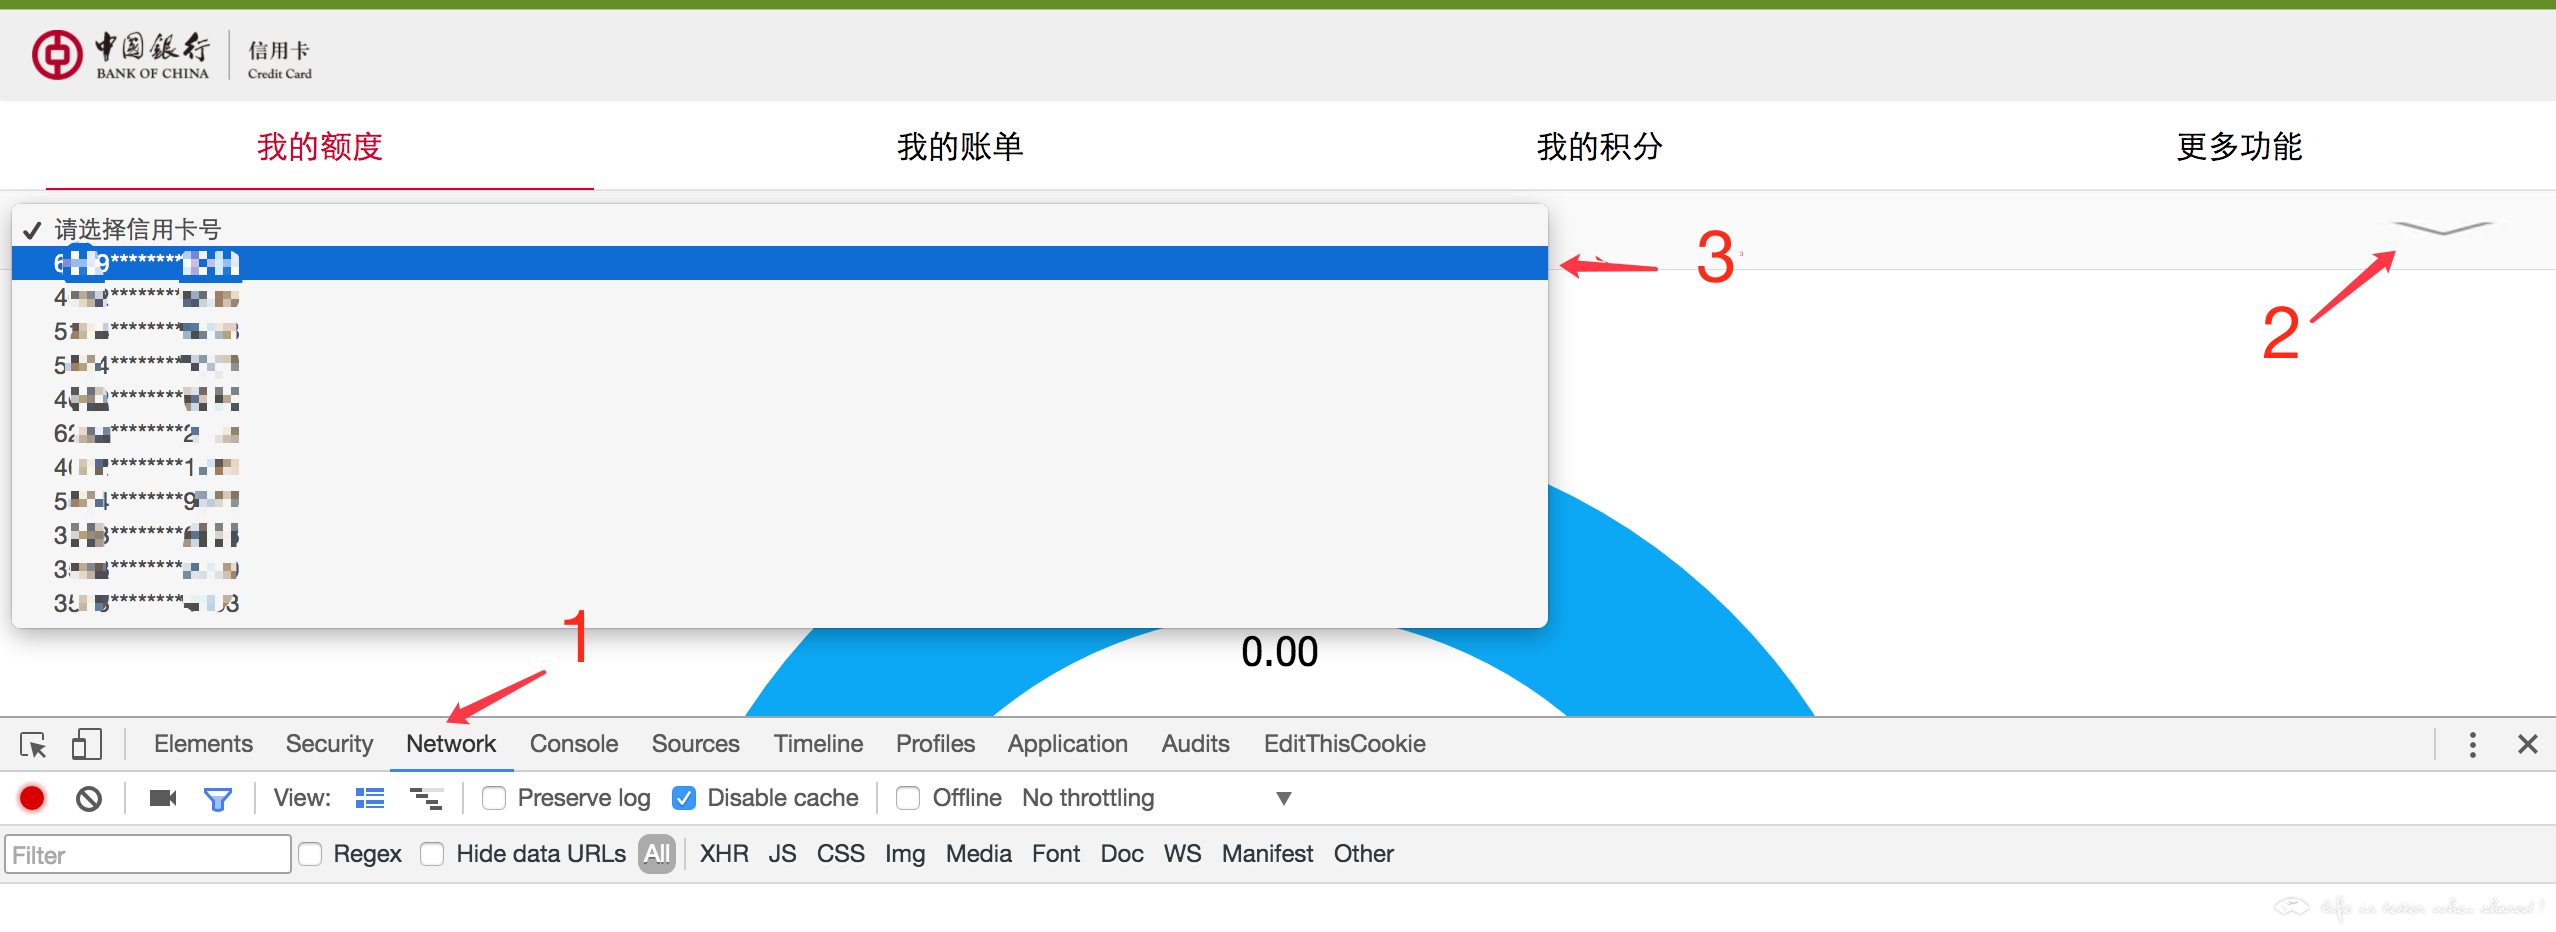
Task: Click the 信用卡 Credit Card header label
Action: (x=280, y=58)
